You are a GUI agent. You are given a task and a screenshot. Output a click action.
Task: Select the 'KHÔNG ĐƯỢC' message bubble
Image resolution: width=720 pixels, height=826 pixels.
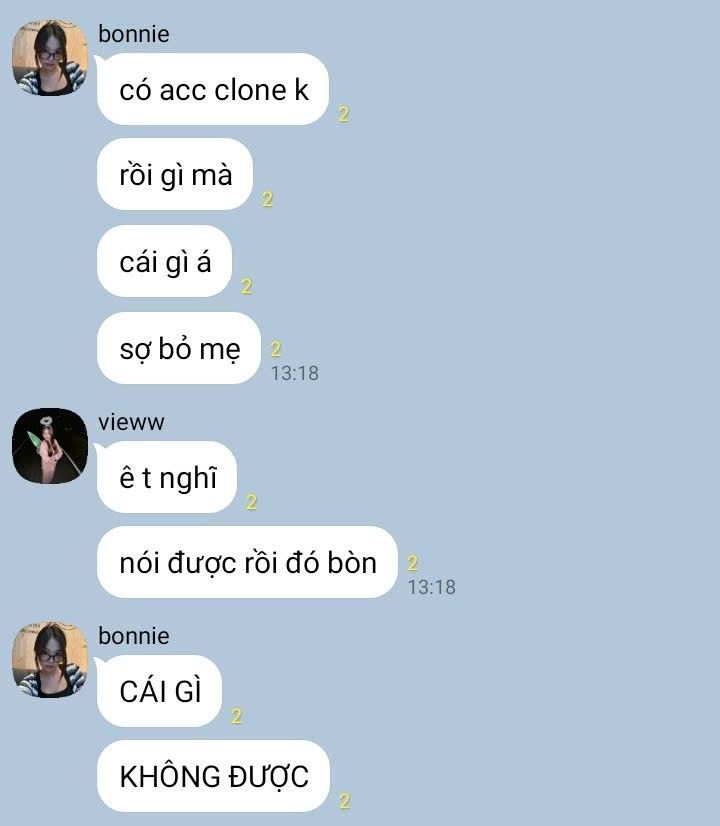coord(213,776)
